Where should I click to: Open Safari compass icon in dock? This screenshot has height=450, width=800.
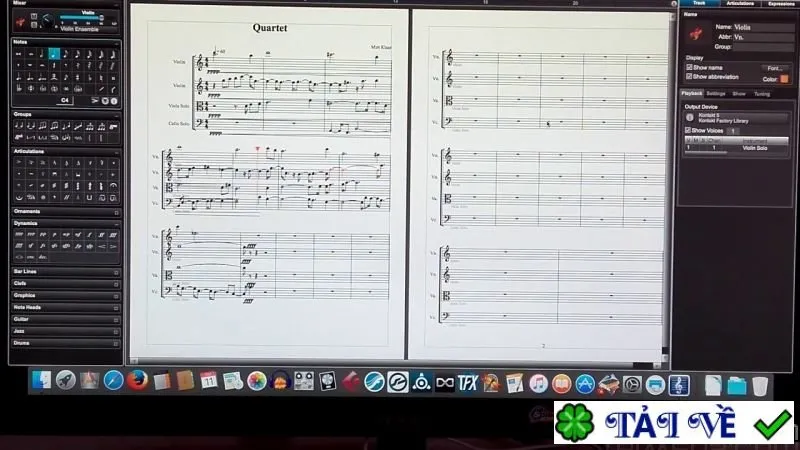[113, 381]
